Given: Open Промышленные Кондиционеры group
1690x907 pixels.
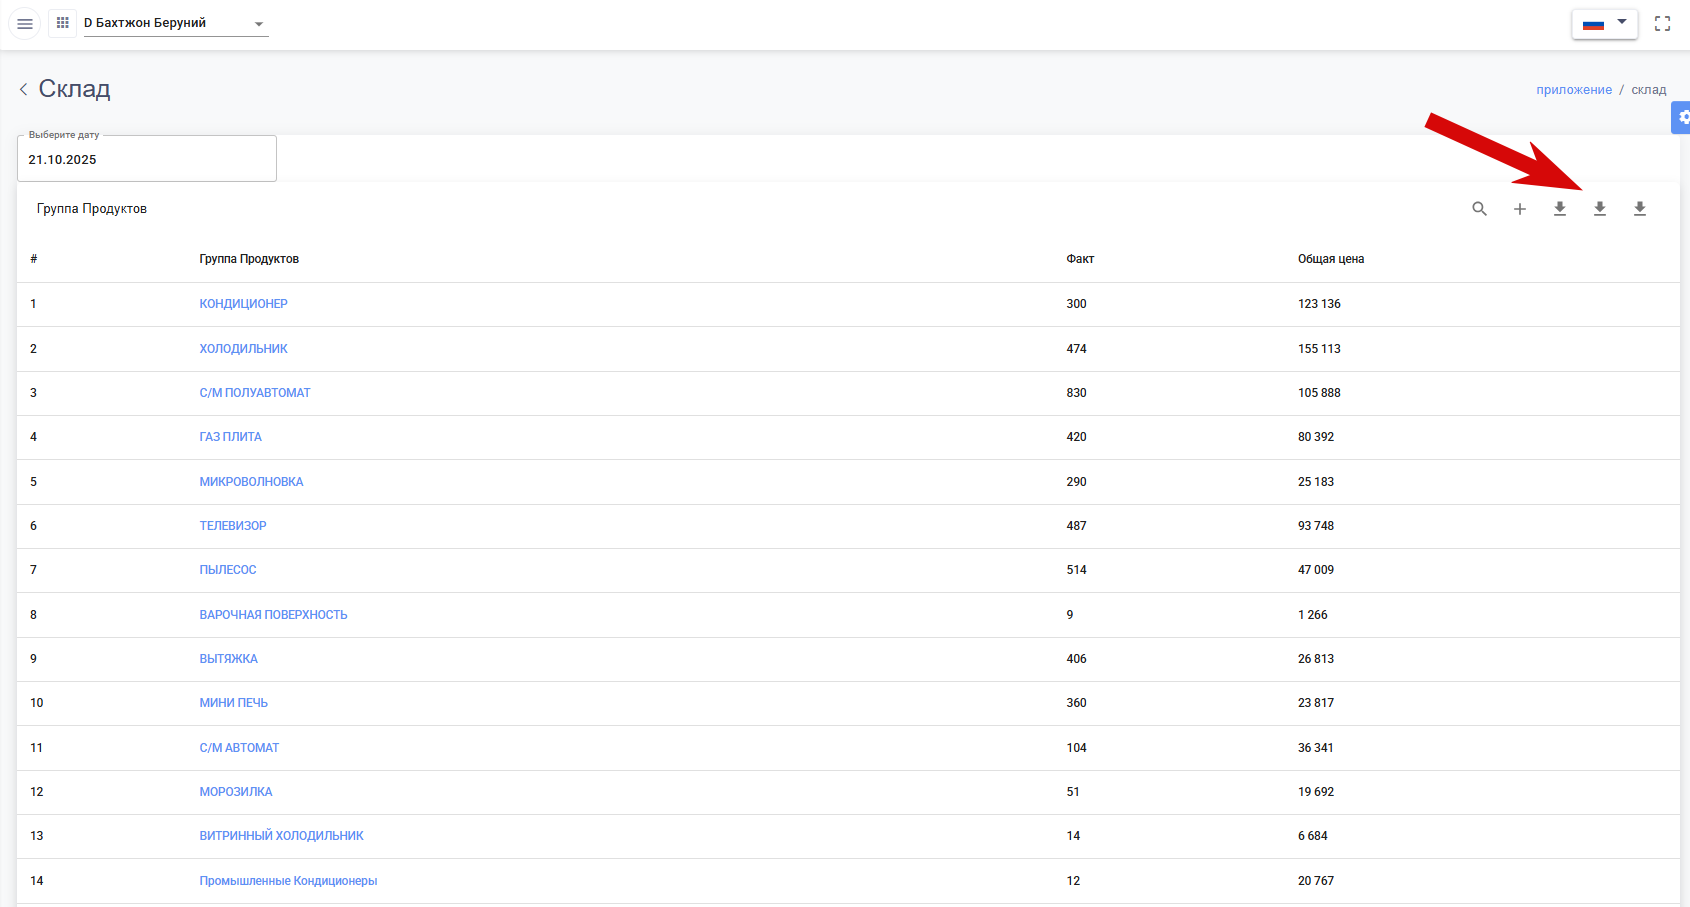Looking at the screenshot, I should pos(288,881).
